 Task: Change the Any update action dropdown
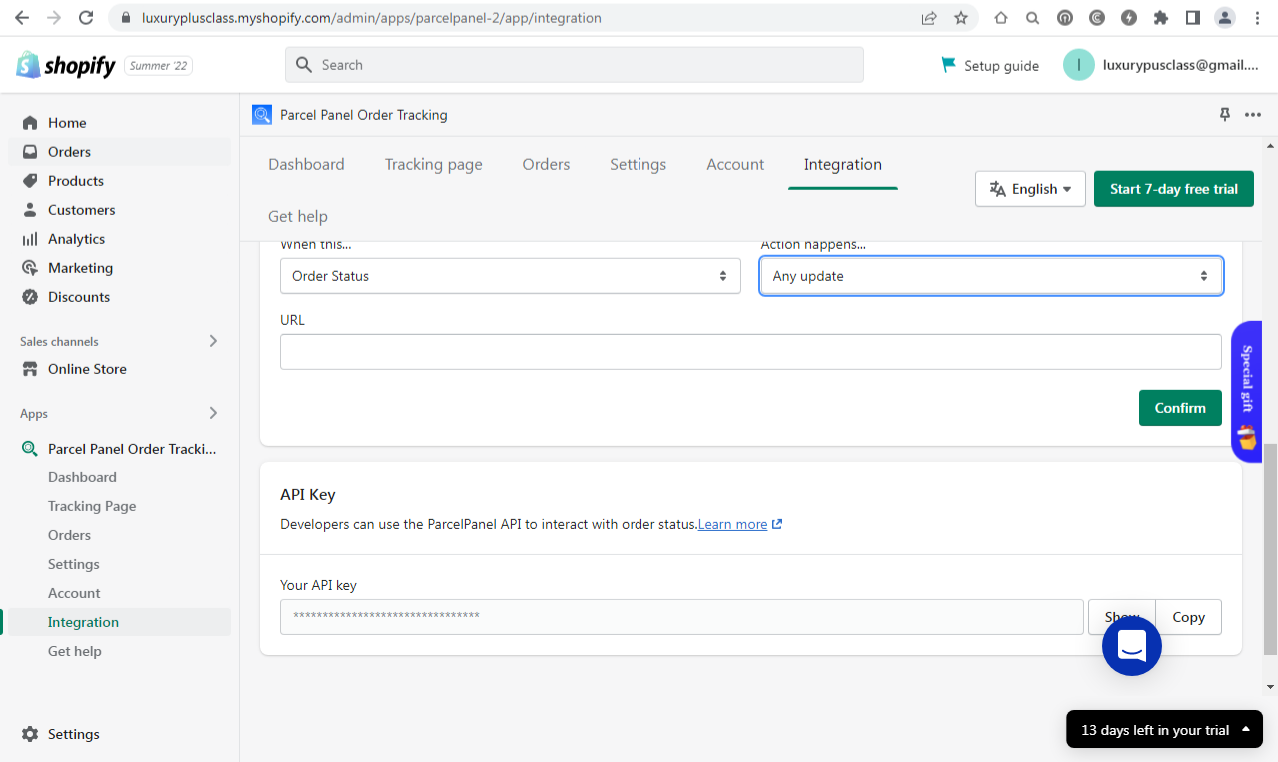click(x=990, y=275)
